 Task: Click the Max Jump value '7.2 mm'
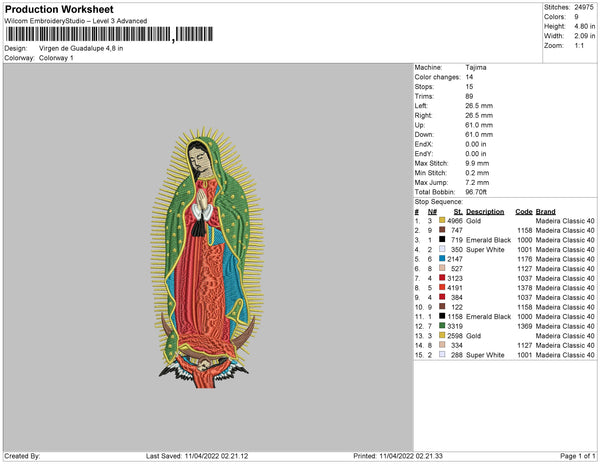pyautogui.click(x=477, y=182)
